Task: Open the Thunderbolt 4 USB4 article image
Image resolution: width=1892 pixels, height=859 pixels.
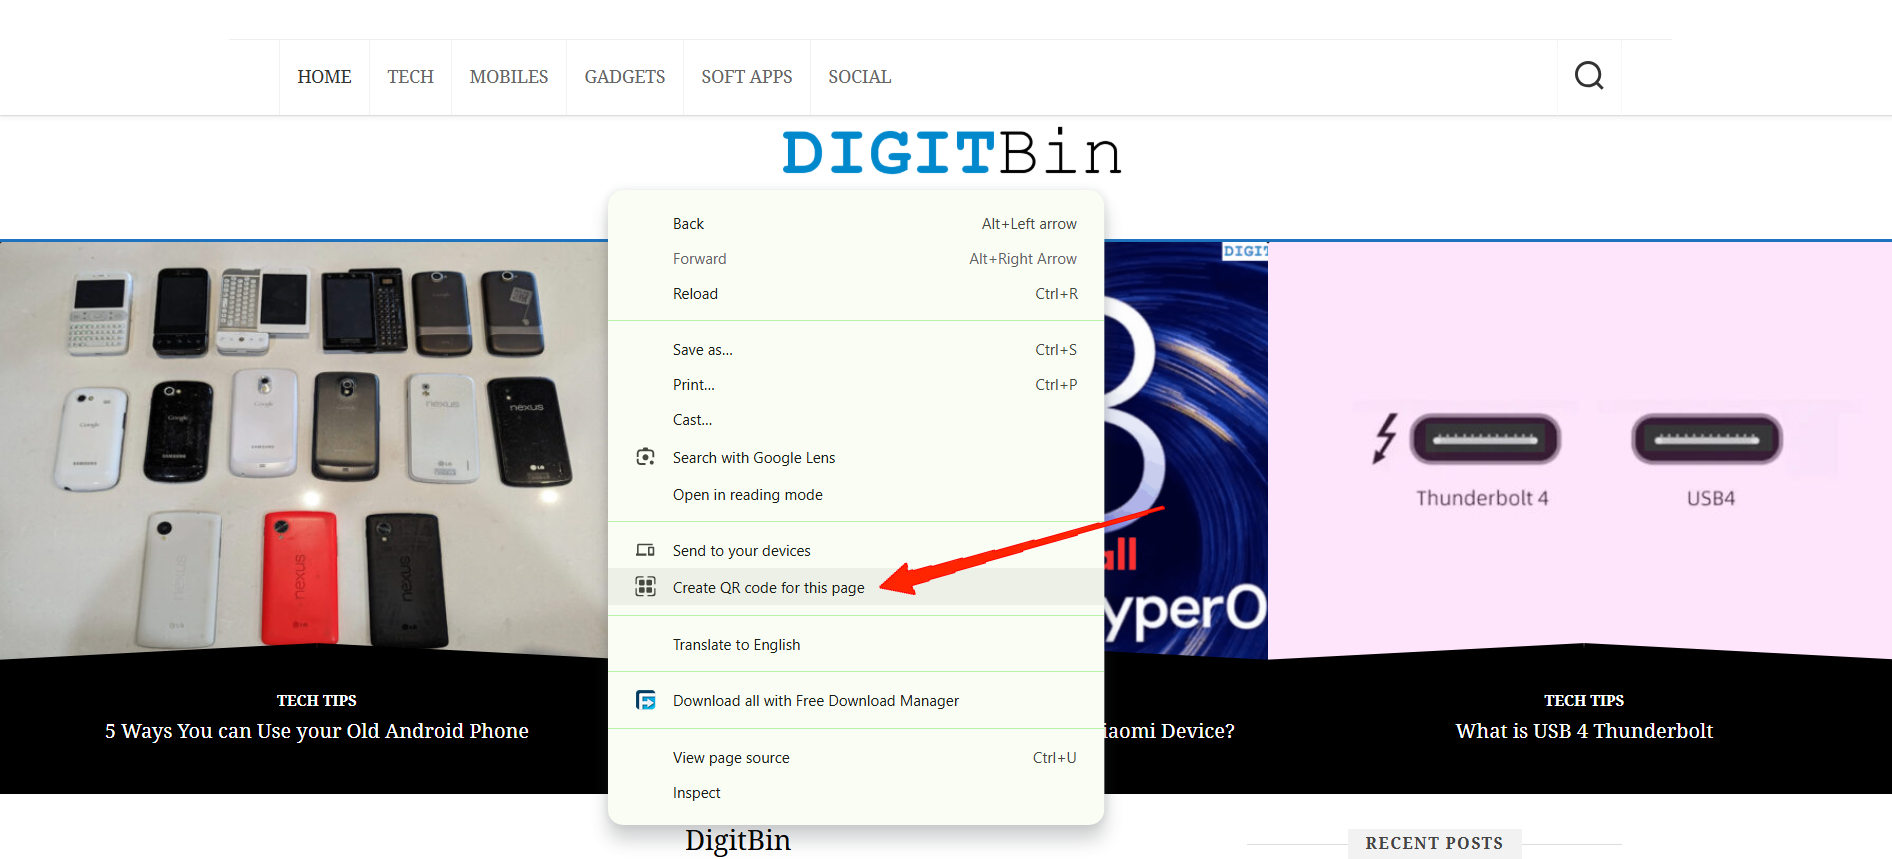Action: 1580,450
